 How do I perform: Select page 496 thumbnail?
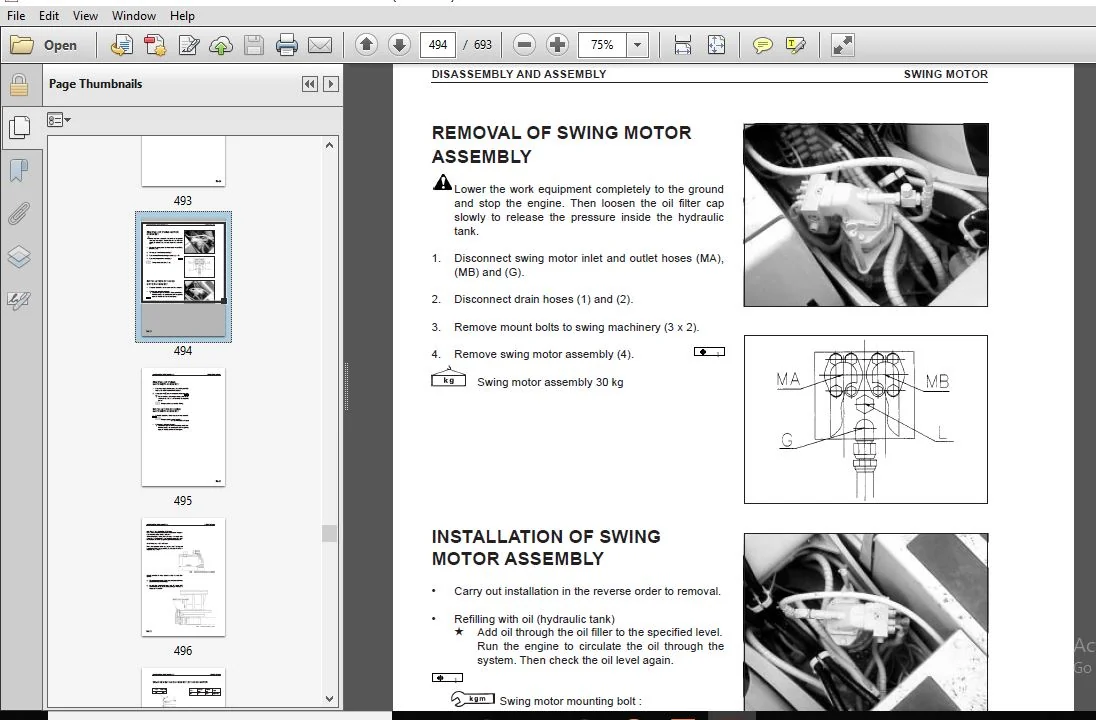click(183, 577)
